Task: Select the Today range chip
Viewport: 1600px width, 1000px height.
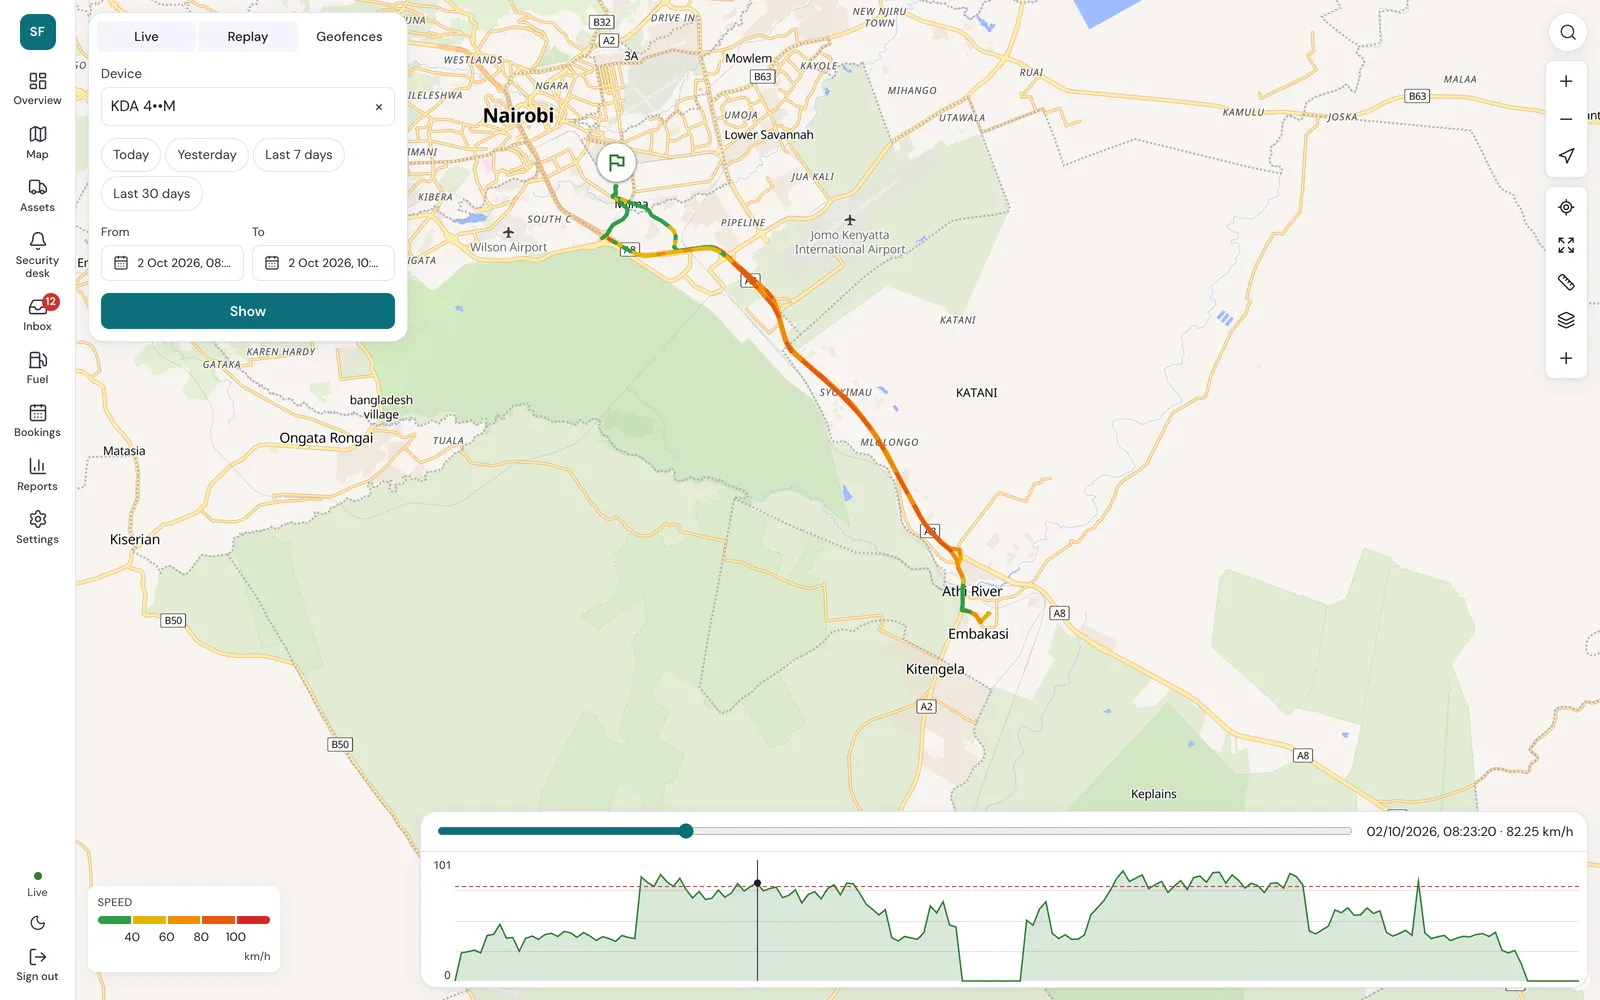Action: click(x=131, y=155)
